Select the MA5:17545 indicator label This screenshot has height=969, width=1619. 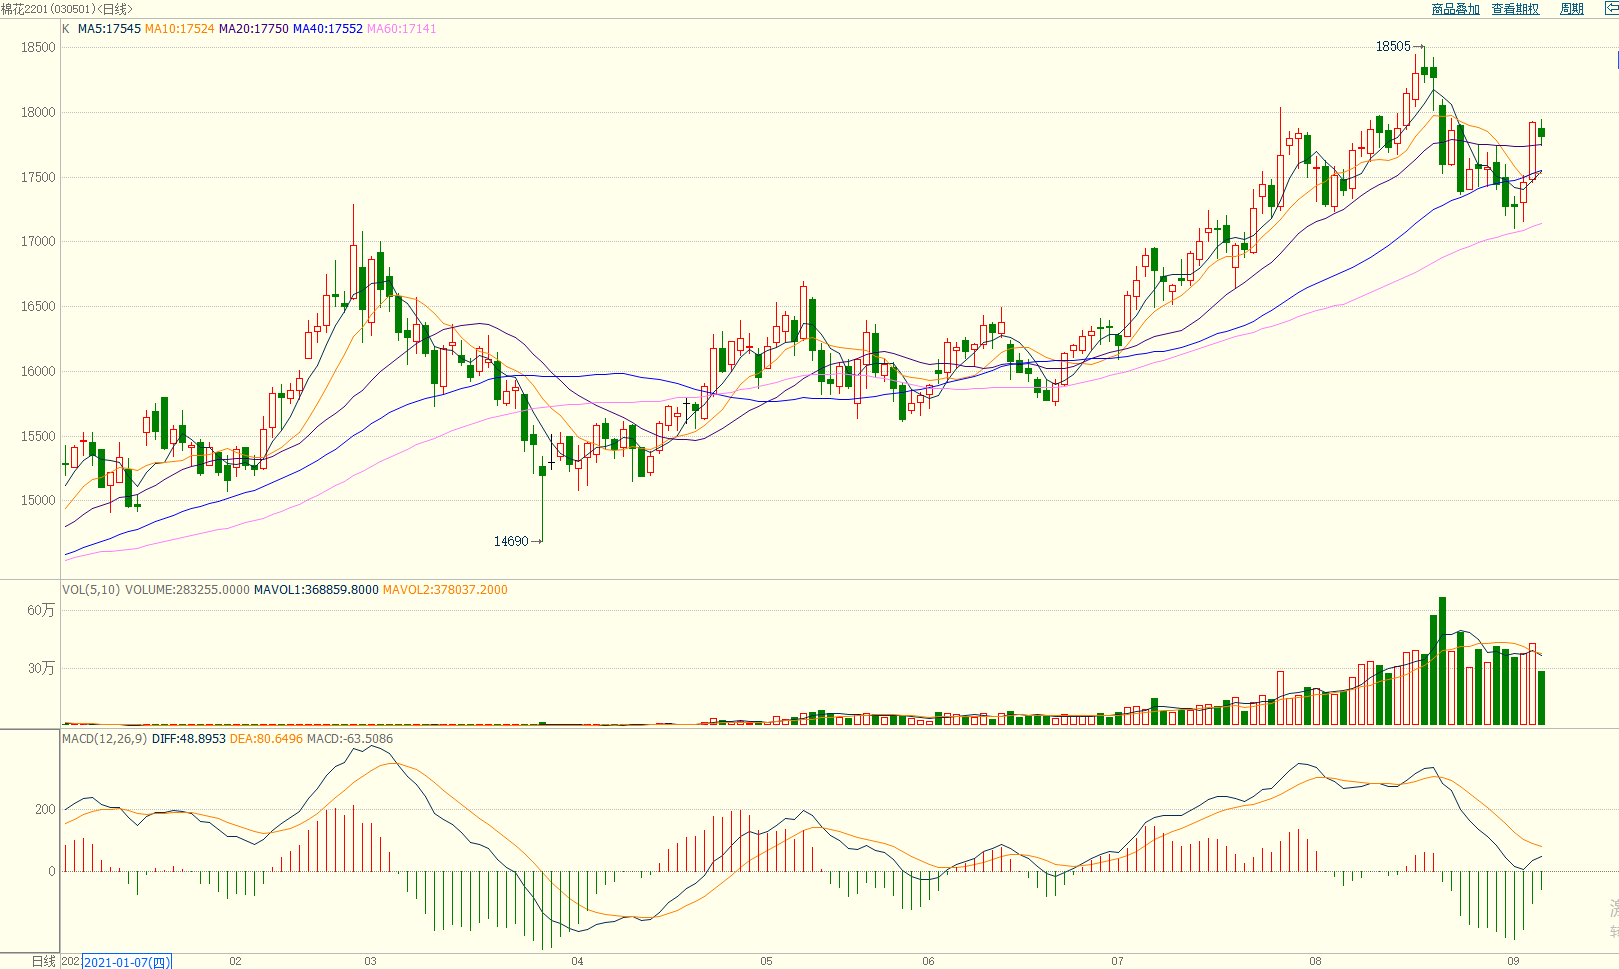[109, 29]
